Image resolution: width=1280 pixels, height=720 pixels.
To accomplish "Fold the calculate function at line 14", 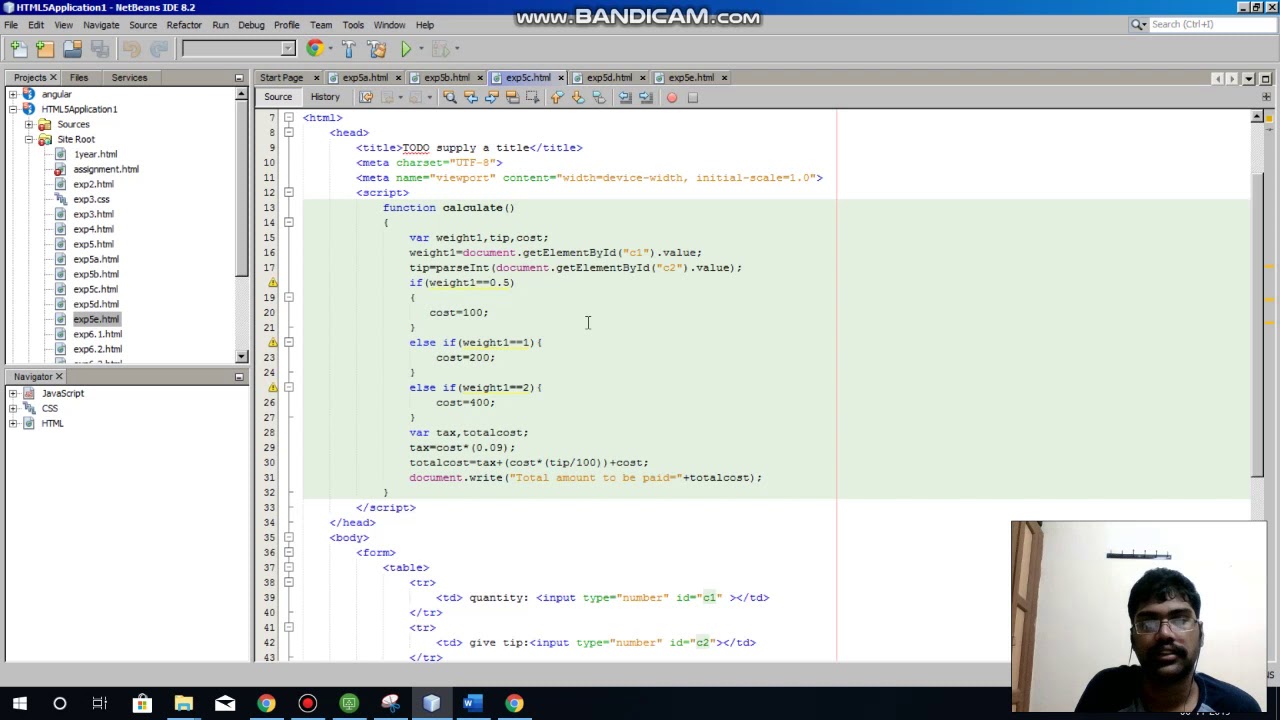I will click(x=288, y=223).
